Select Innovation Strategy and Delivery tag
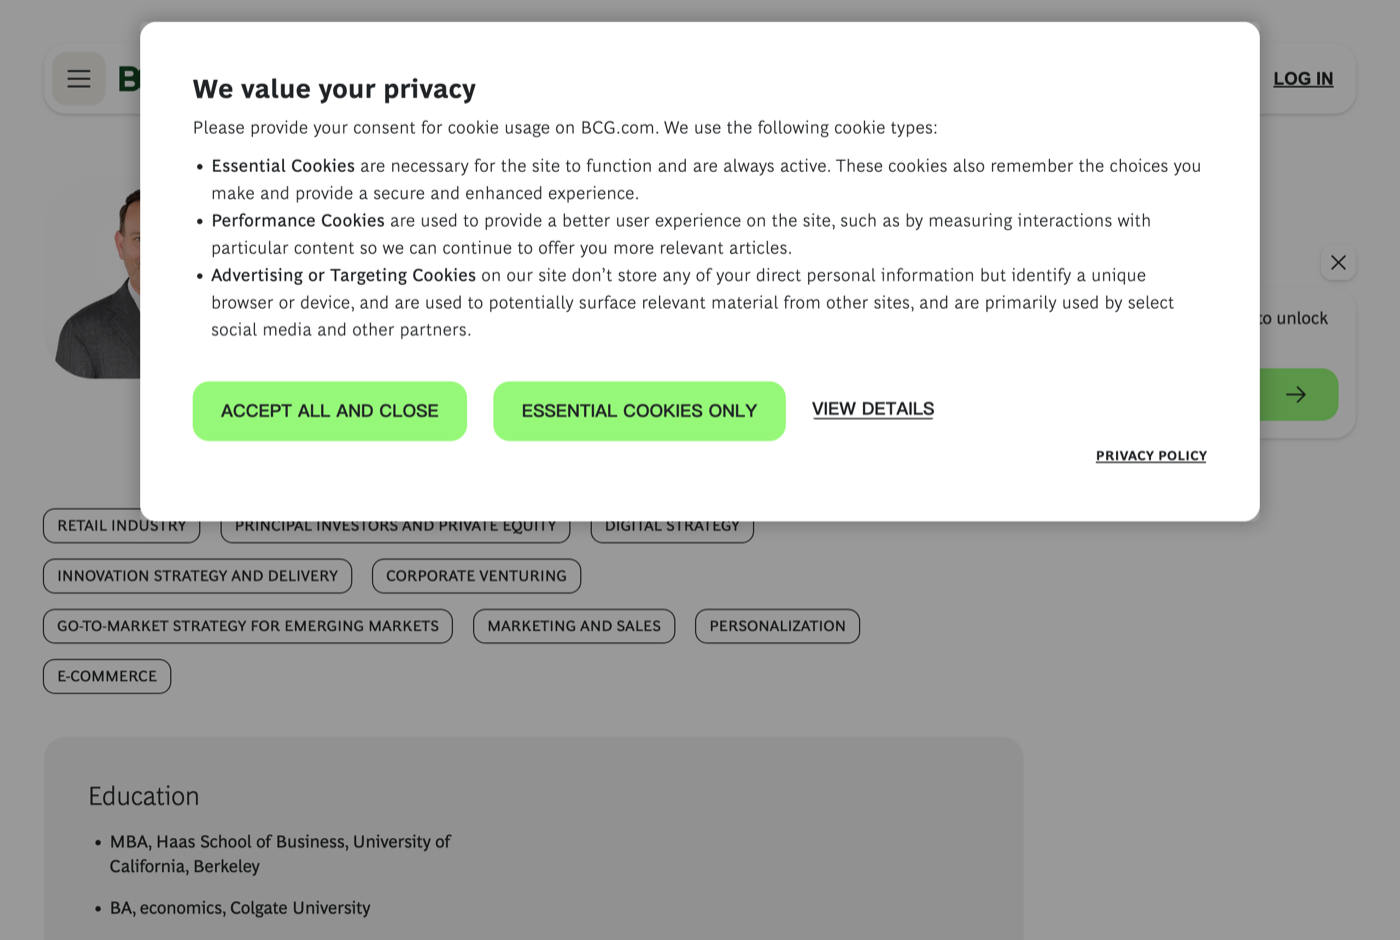The width and height of the screenshot is (1400, 940). click(x=198, y=576)
